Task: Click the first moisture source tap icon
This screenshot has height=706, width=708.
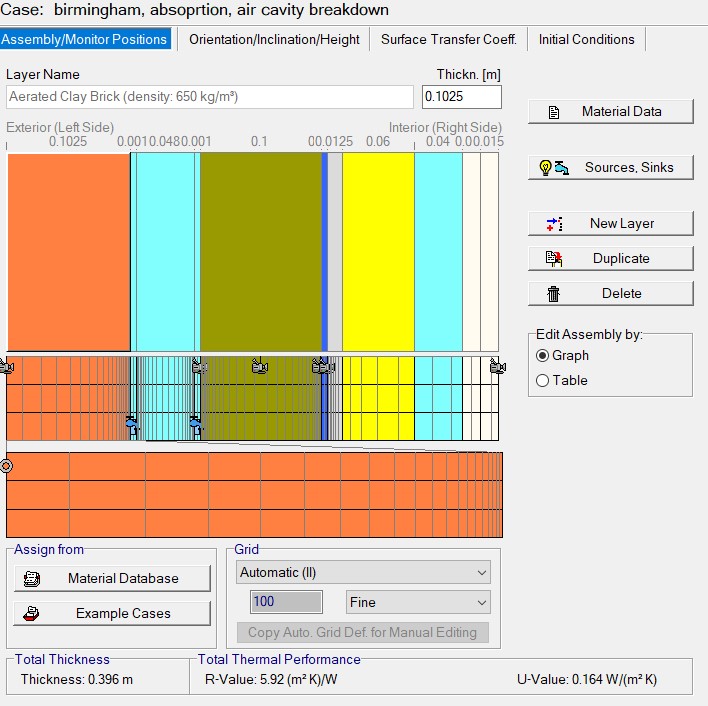Action: 132,424
